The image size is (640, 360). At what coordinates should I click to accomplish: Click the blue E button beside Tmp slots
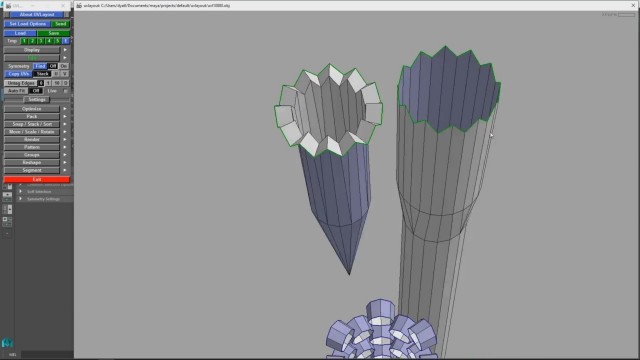[66, 41]
